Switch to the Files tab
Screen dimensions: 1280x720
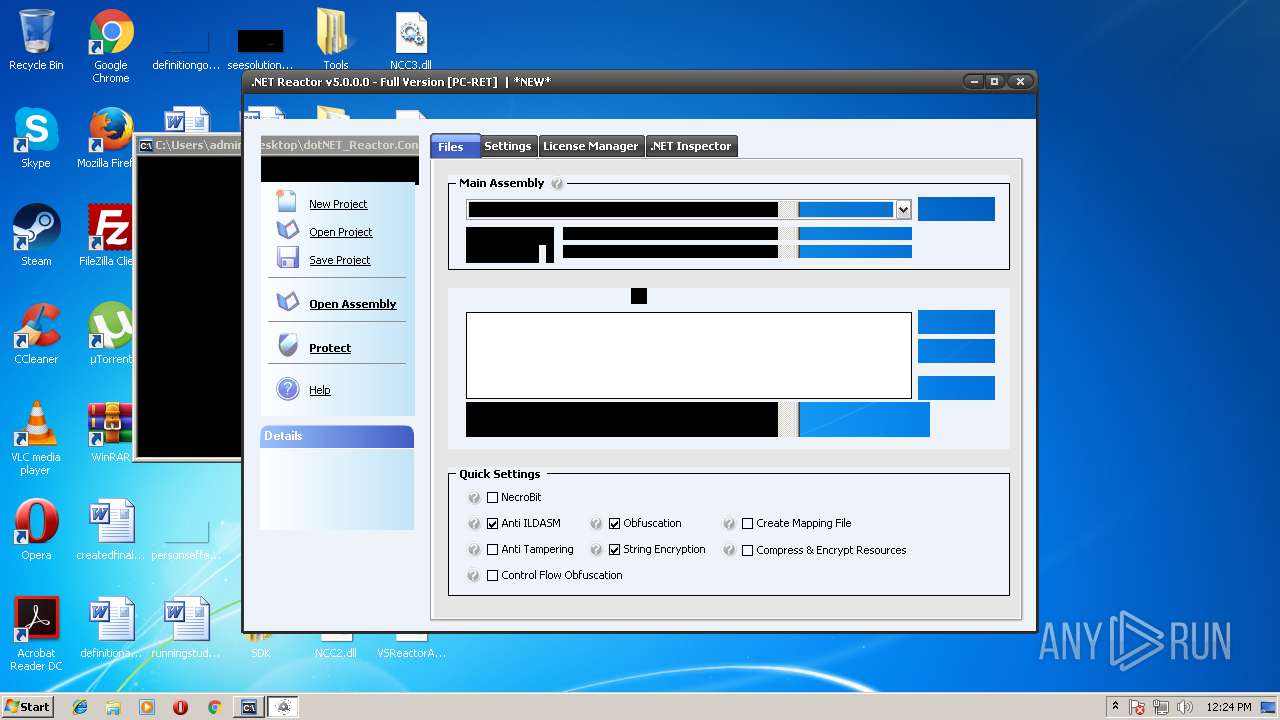pos(455,146)
